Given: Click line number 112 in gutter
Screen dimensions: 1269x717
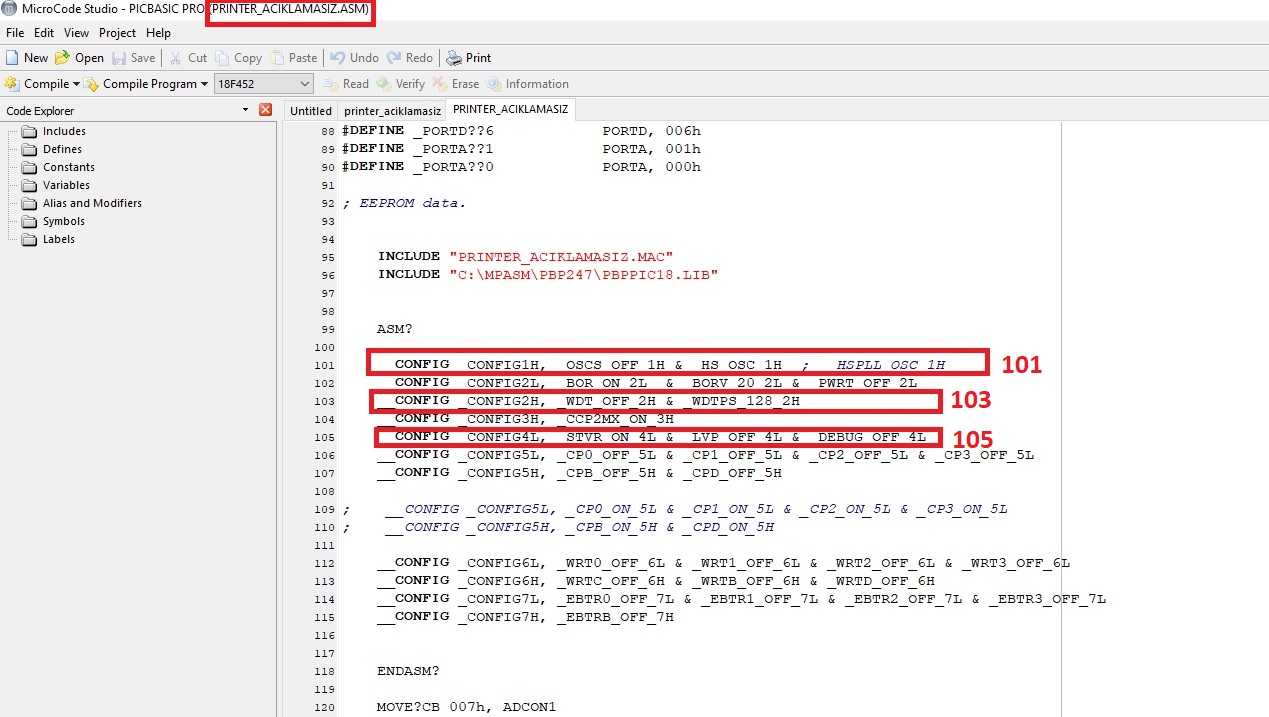Looking at the screenshot, I should point(325,563).
